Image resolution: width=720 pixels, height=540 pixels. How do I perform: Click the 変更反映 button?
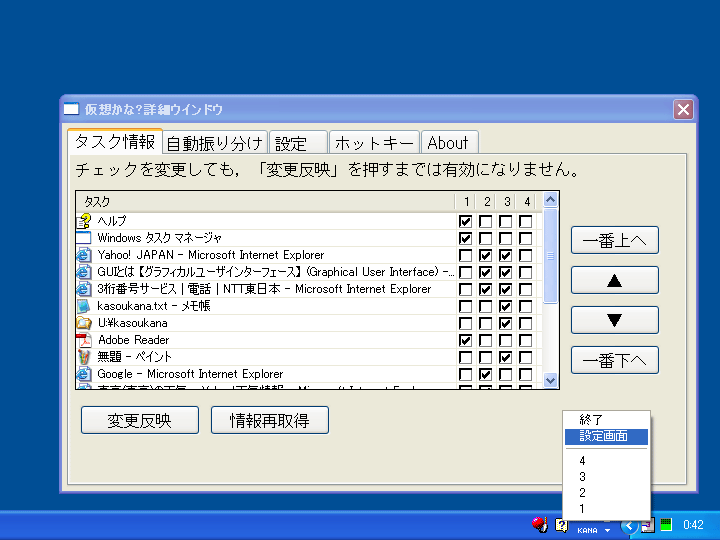point(140,420)
